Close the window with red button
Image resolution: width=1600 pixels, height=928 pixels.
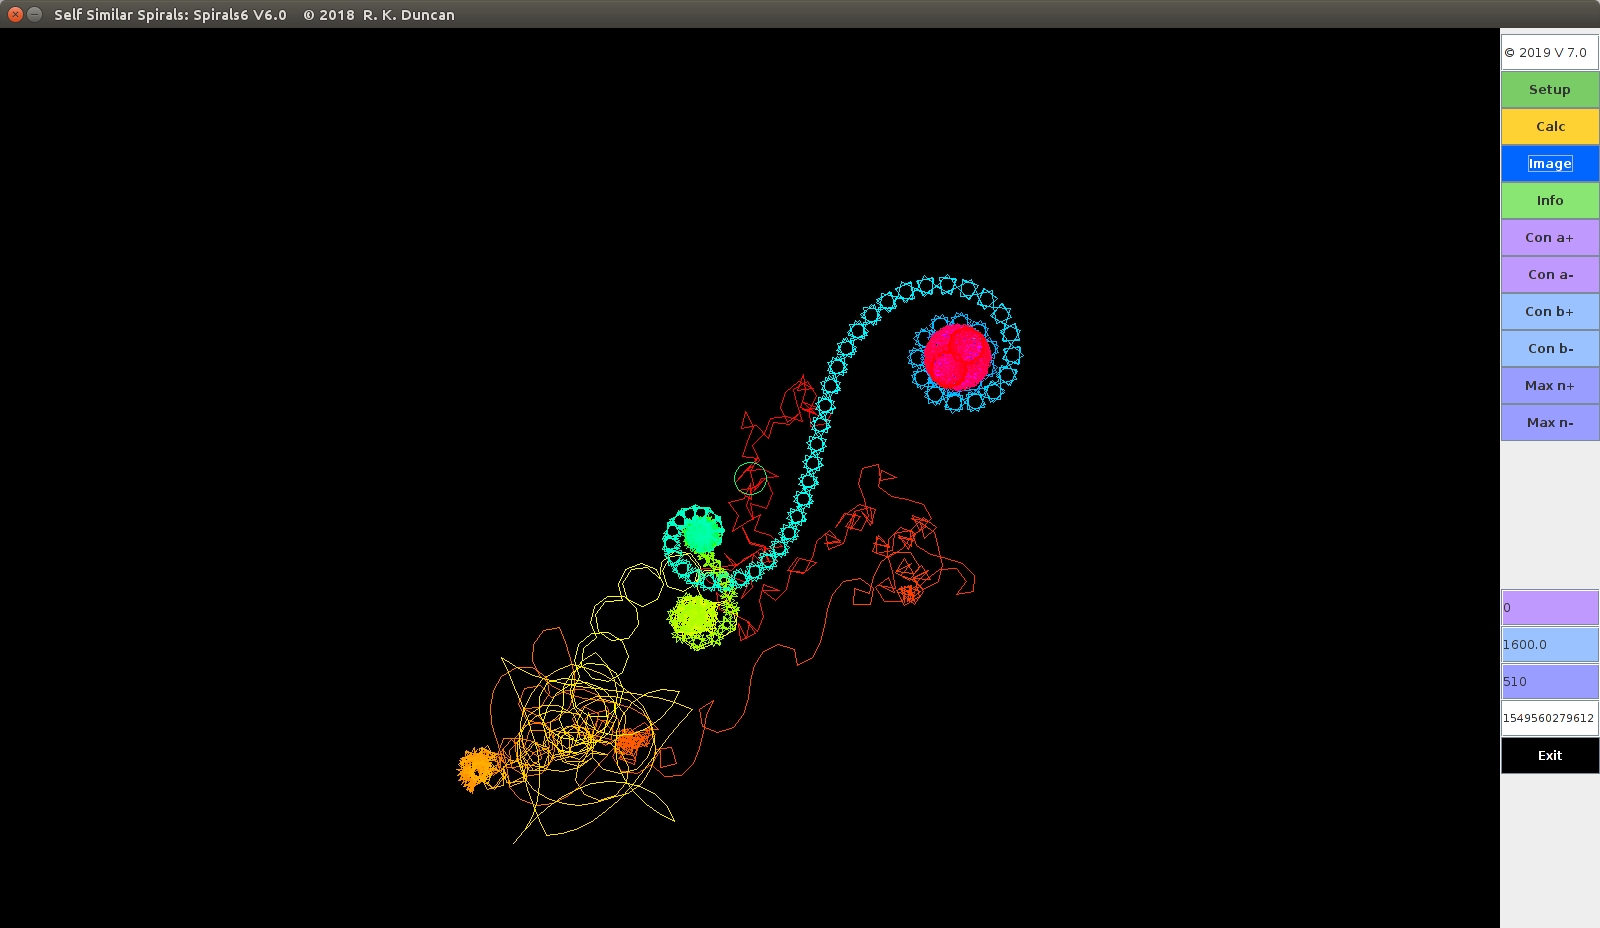pos(15,14)
